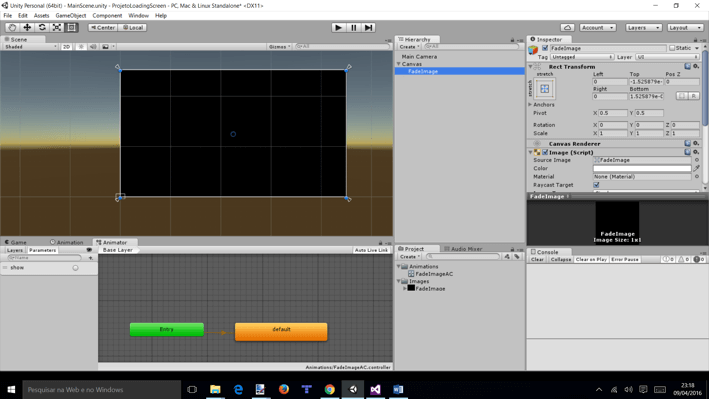Toggle FadeImage active checkbox
This screenshot has height=399, width=709.
(545, 48)
